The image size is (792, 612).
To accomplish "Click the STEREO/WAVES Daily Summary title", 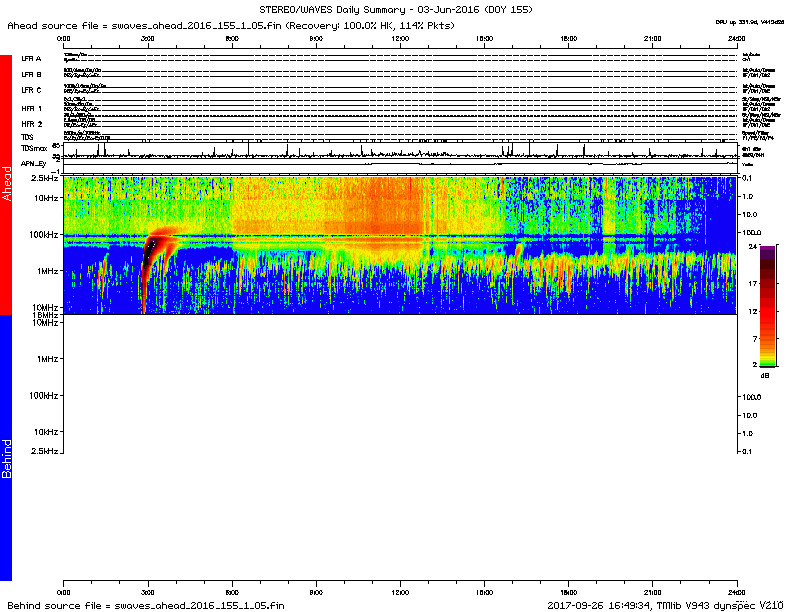I will pos(395,8).
